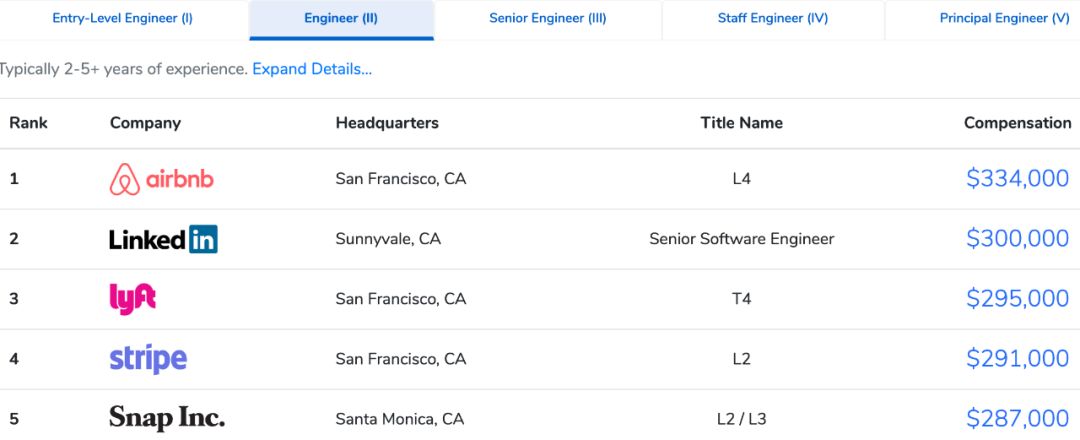Click LinkedIn's $300,000 compensation figure

tap(1017, 239)
